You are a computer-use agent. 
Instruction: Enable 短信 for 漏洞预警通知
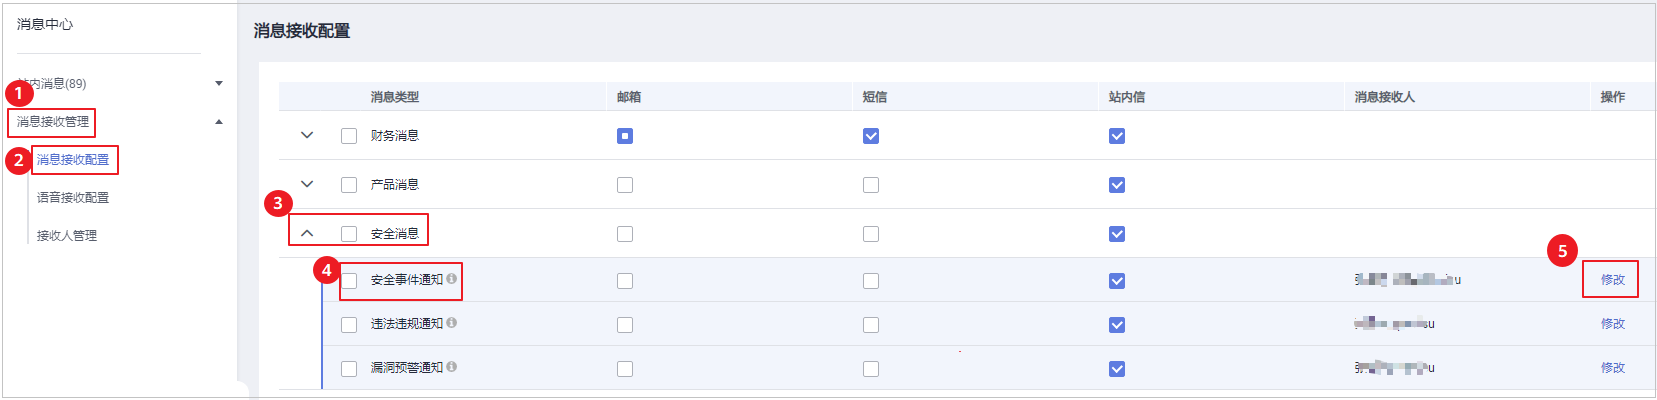pyautogui.click(x=871, y=369)
